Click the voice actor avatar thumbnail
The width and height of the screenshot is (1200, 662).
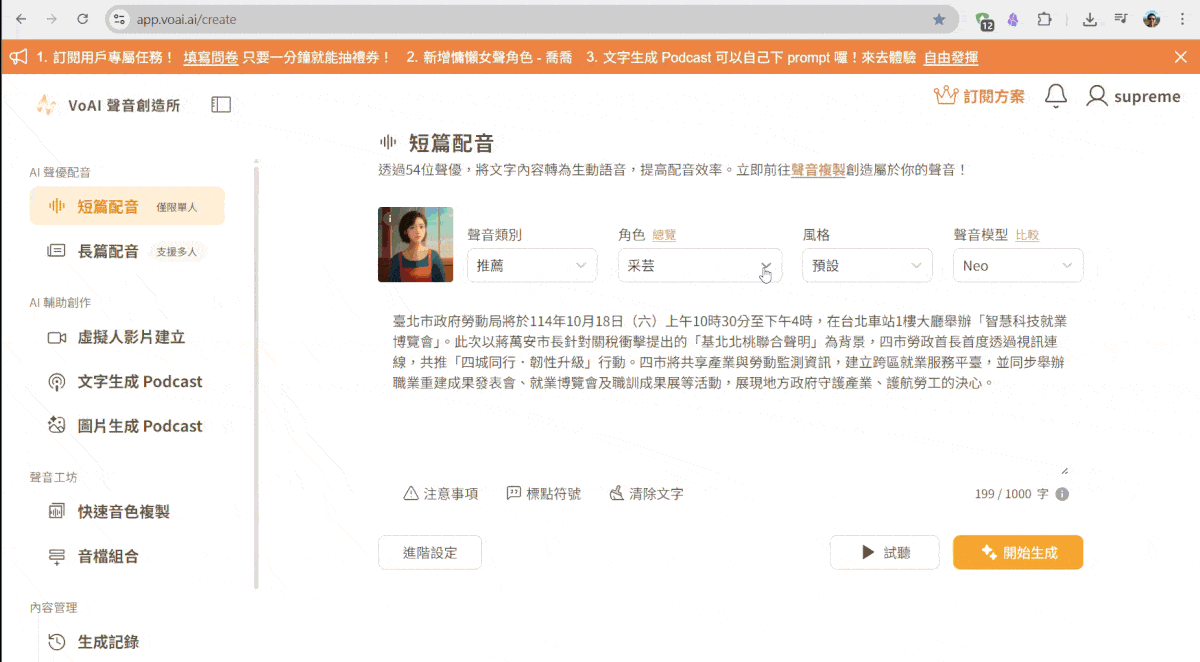pos(415,245)
